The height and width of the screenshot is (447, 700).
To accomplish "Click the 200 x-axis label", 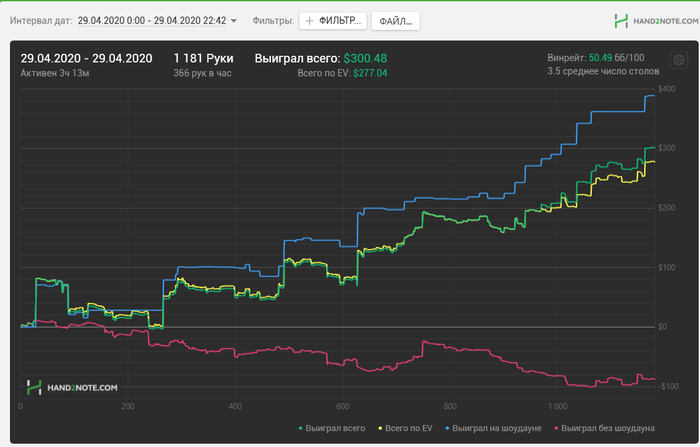I will pyautogui.click(x=128, y=406).
